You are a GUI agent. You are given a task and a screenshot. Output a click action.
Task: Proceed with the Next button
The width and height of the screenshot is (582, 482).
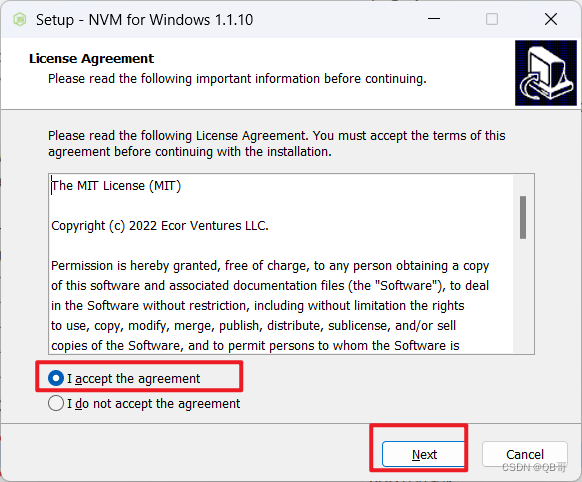tap(423, 454)
